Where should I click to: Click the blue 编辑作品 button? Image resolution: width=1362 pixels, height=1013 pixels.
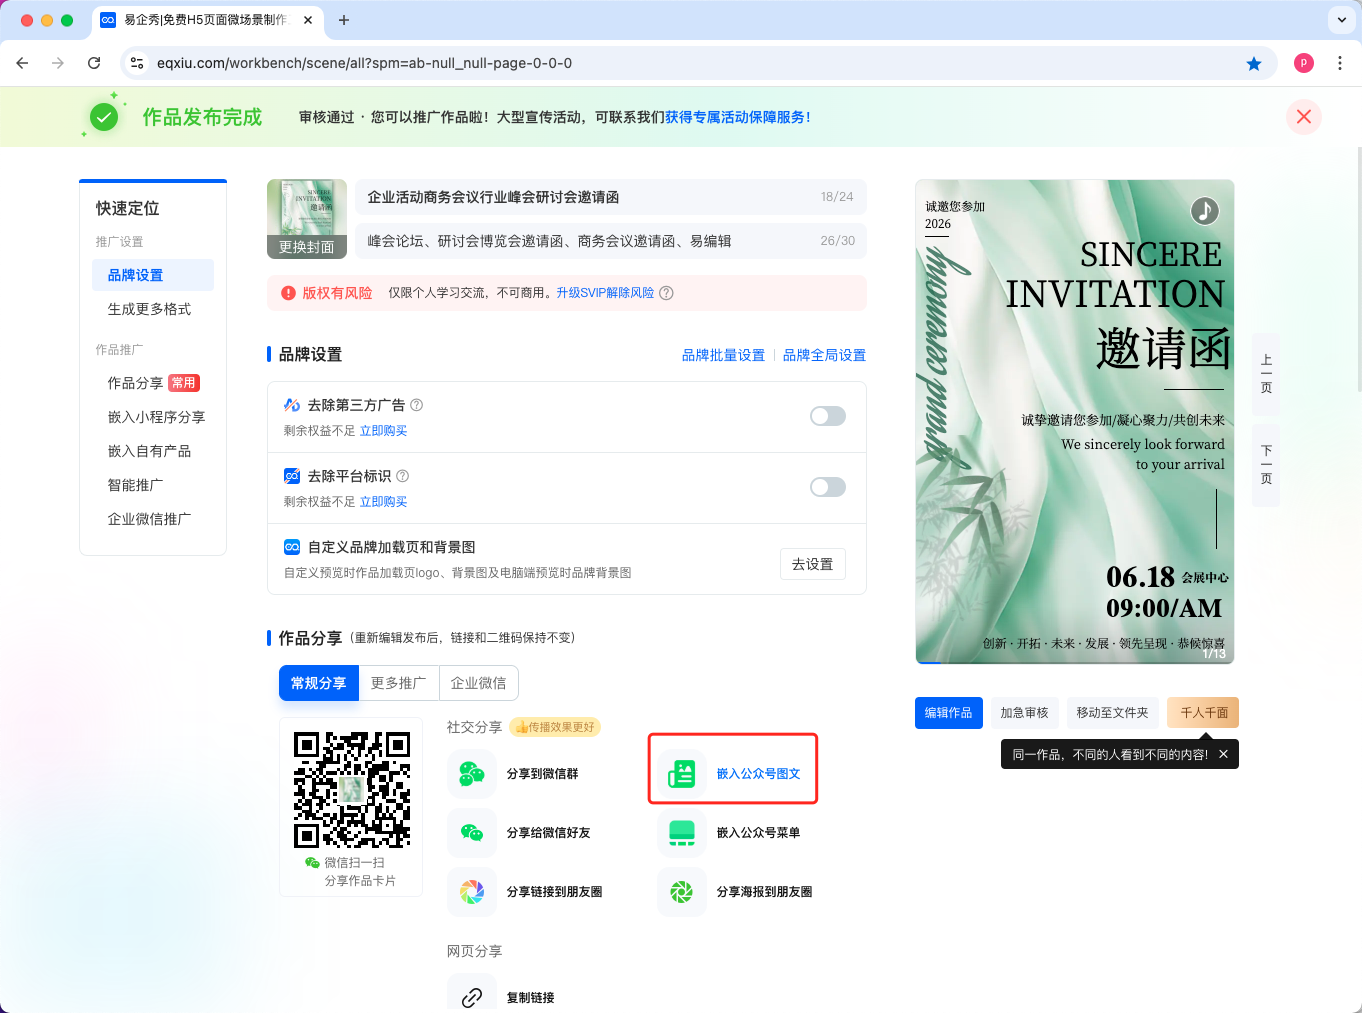click(948, 713)
